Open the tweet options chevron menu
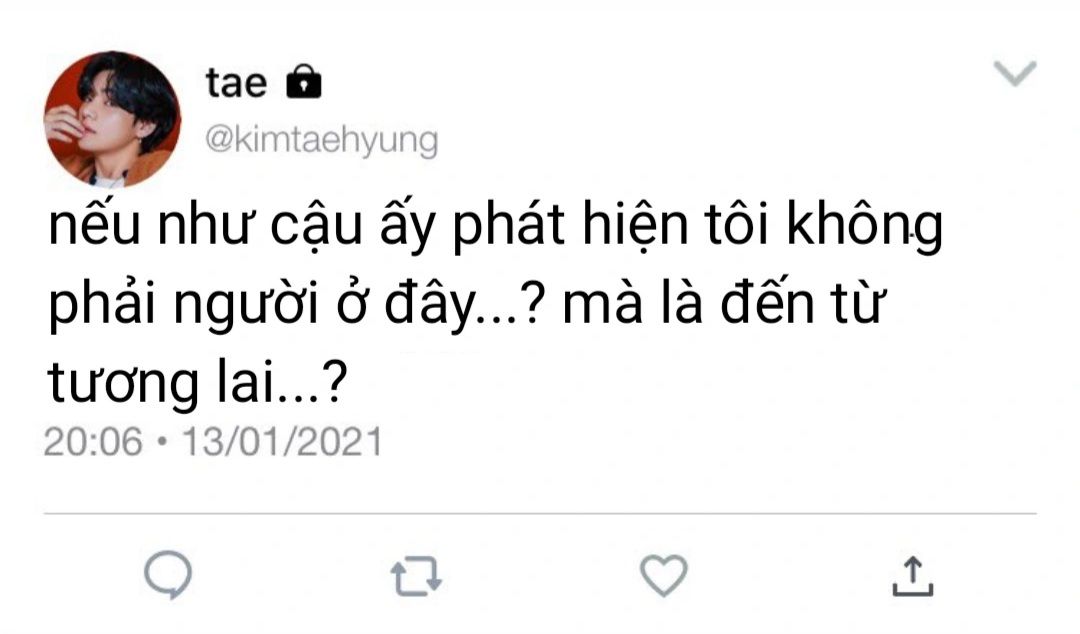 1015,73
